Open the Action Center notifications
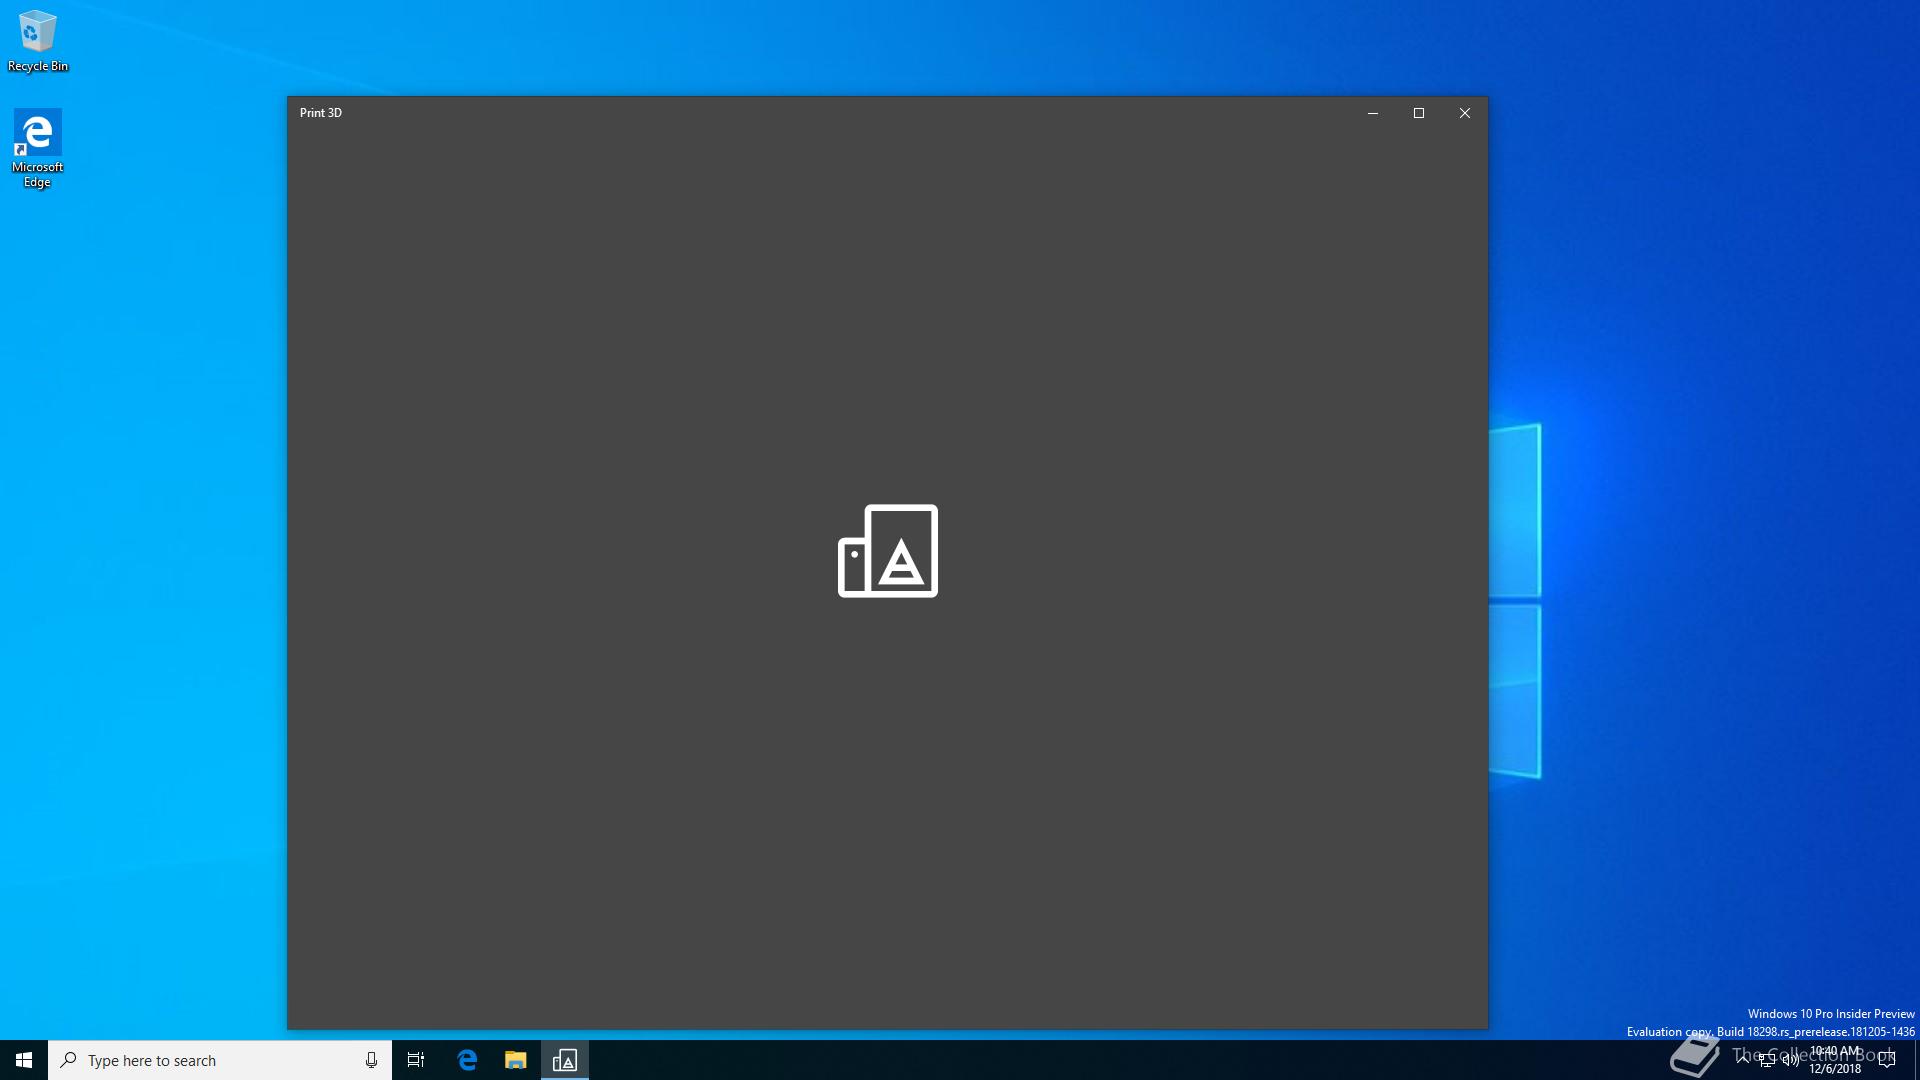 click(1887, 1060)
